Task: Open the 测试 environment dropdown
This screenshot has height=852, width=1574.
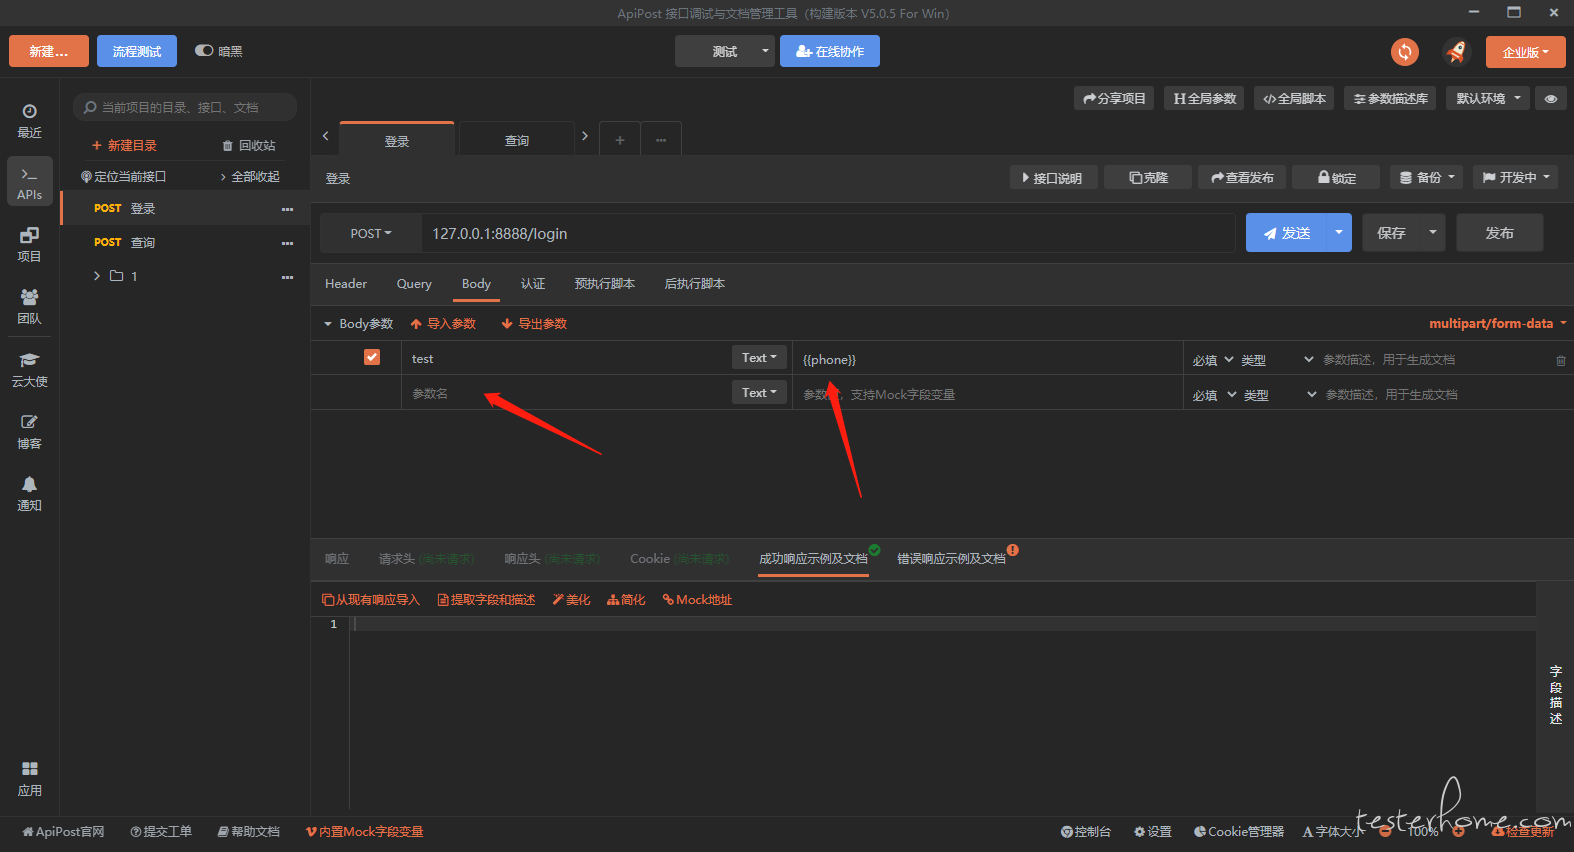Action: [x=725, y=51]
